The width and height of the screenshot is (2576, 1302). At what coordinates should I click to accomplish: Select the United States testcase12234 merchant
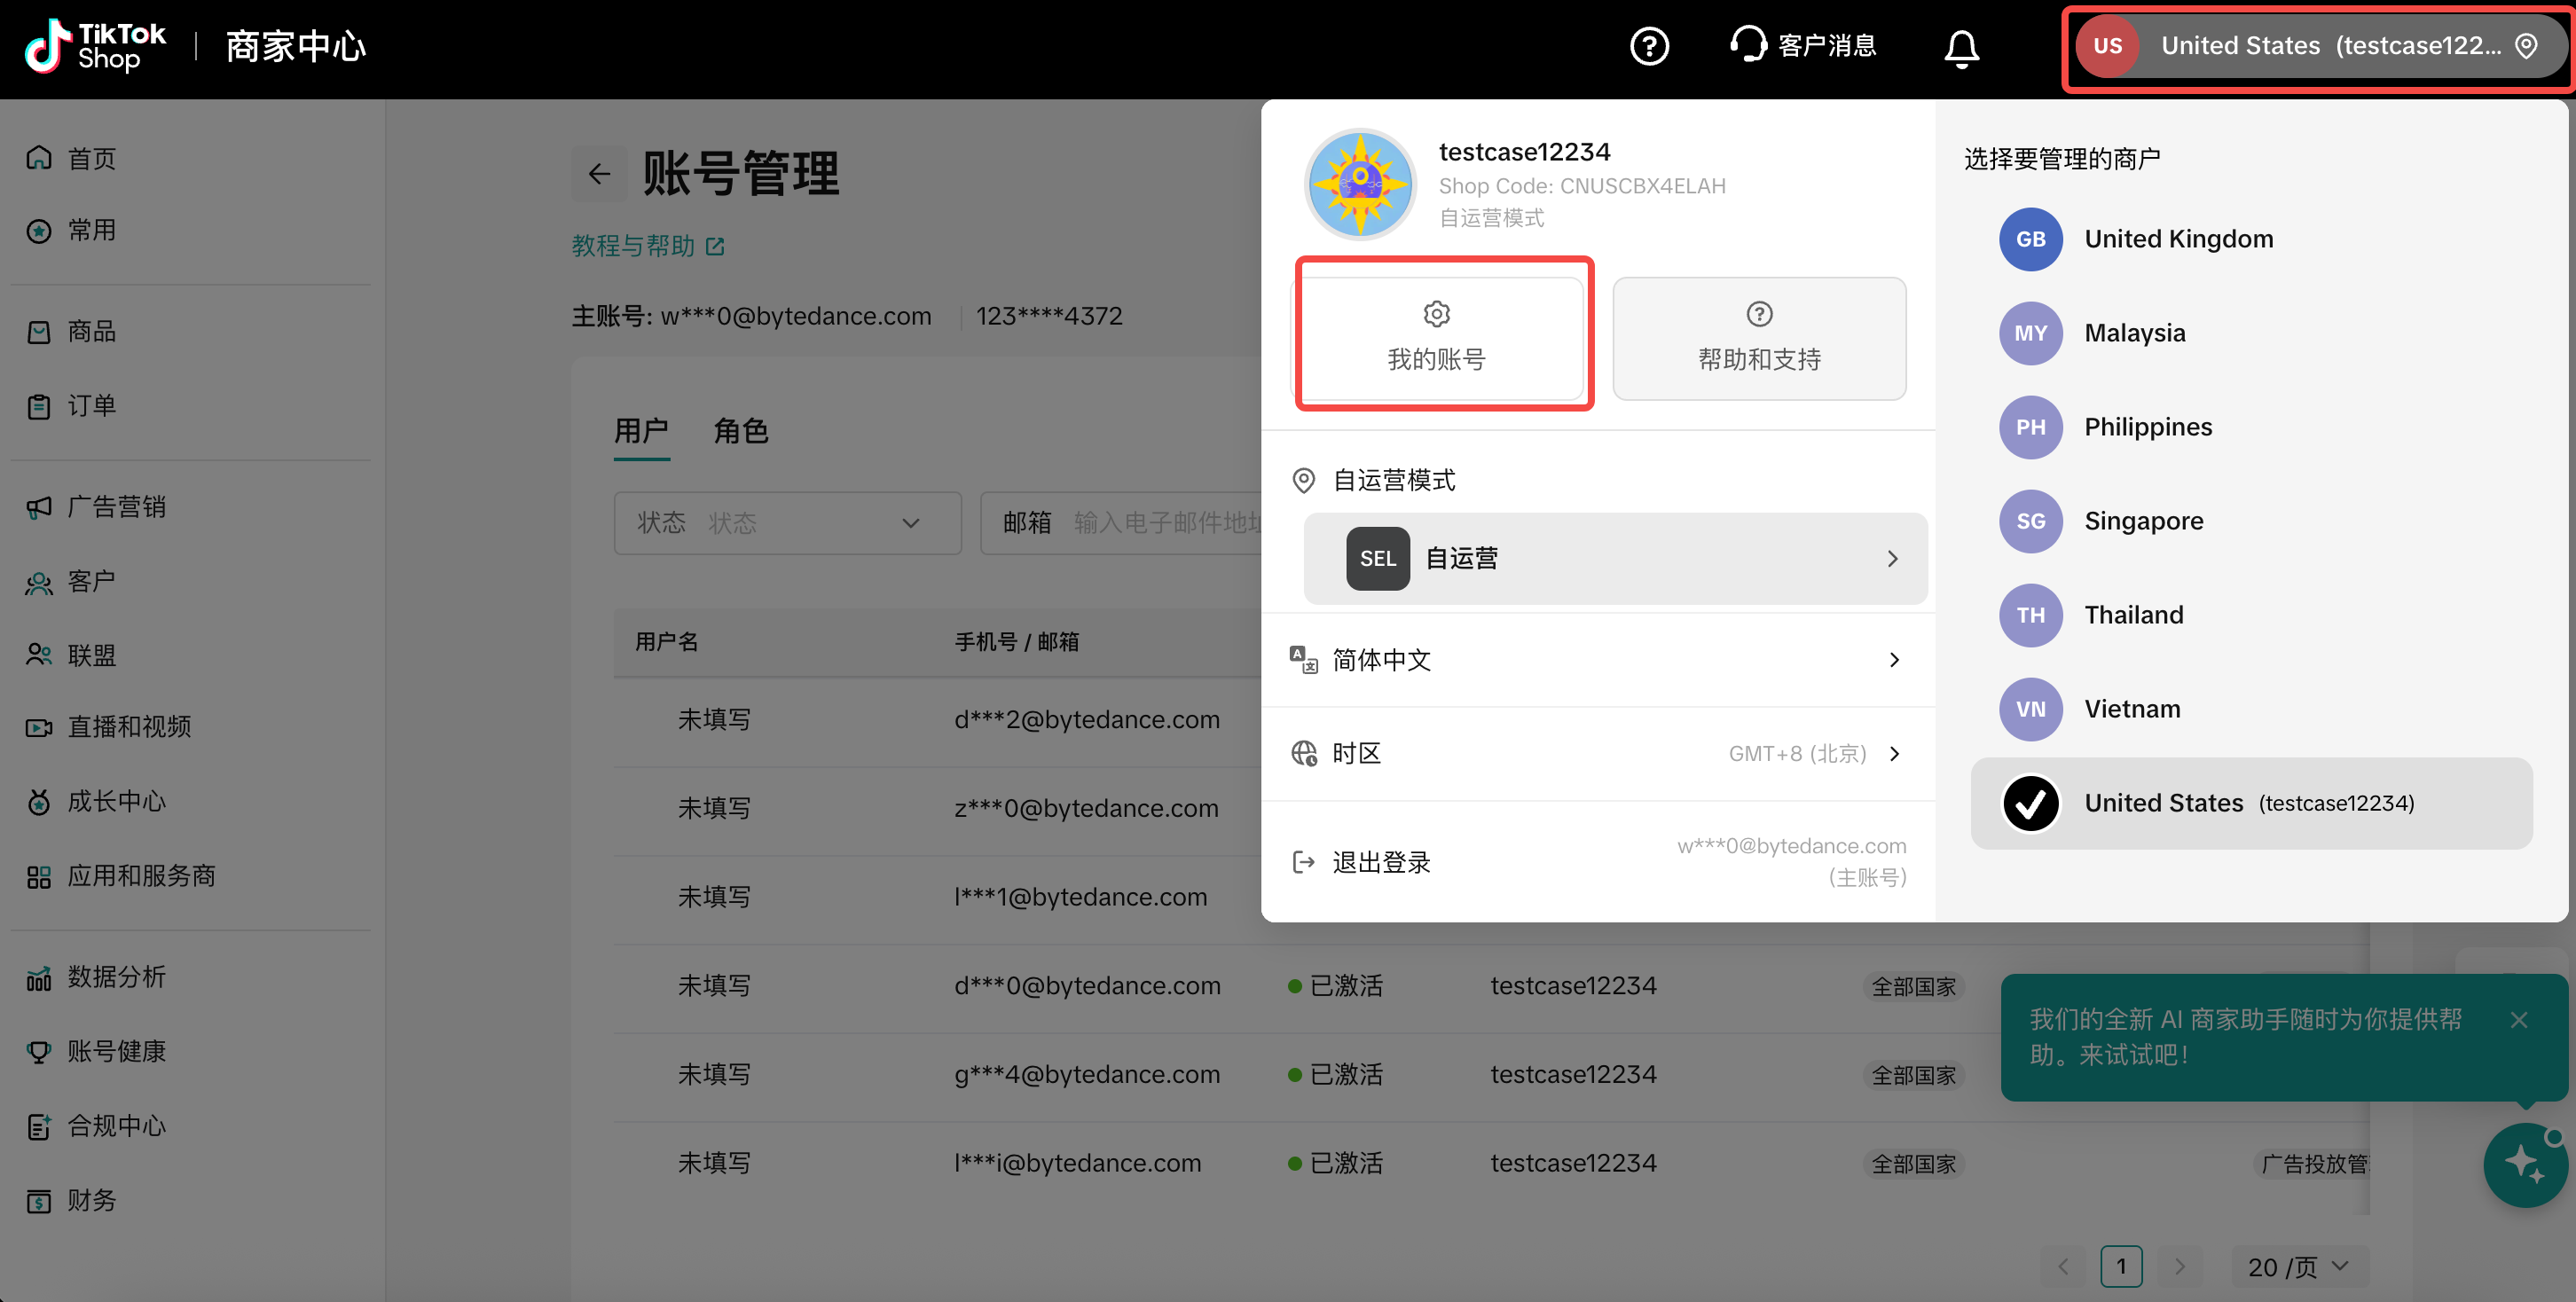[x=2250, y=803]
